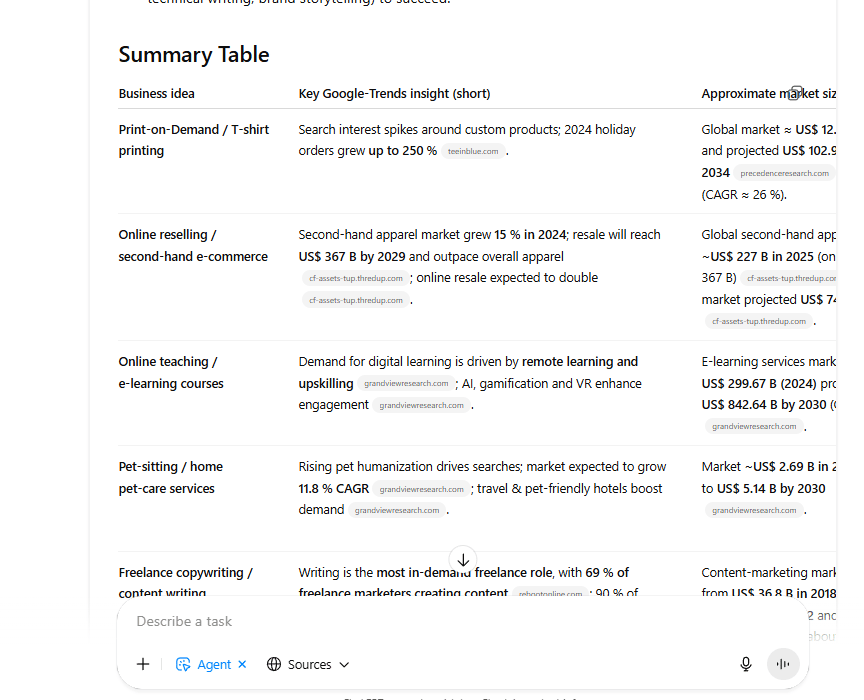
Task: Copy the table using the copy icon
Action: 795,93
